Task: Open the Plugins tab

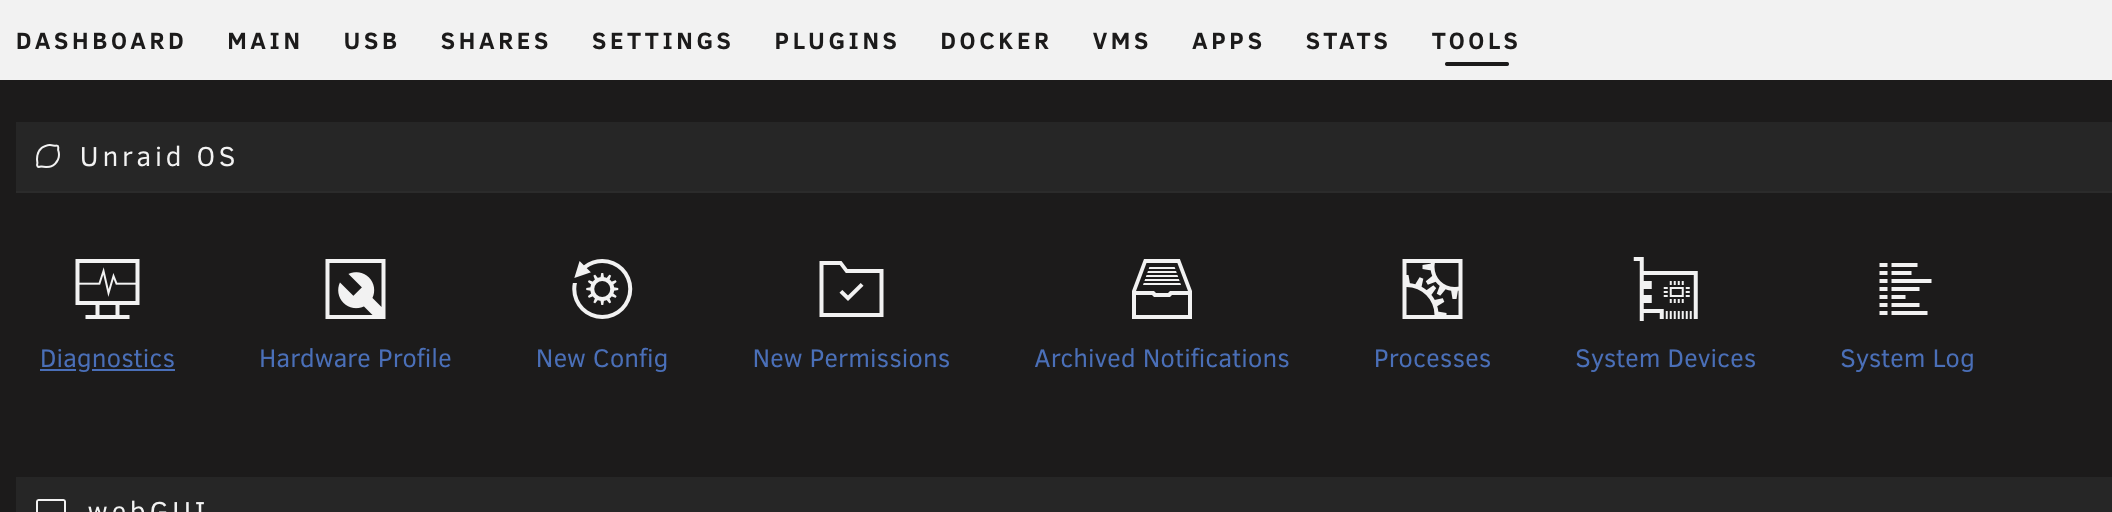Action: click(x=837, y=41)
